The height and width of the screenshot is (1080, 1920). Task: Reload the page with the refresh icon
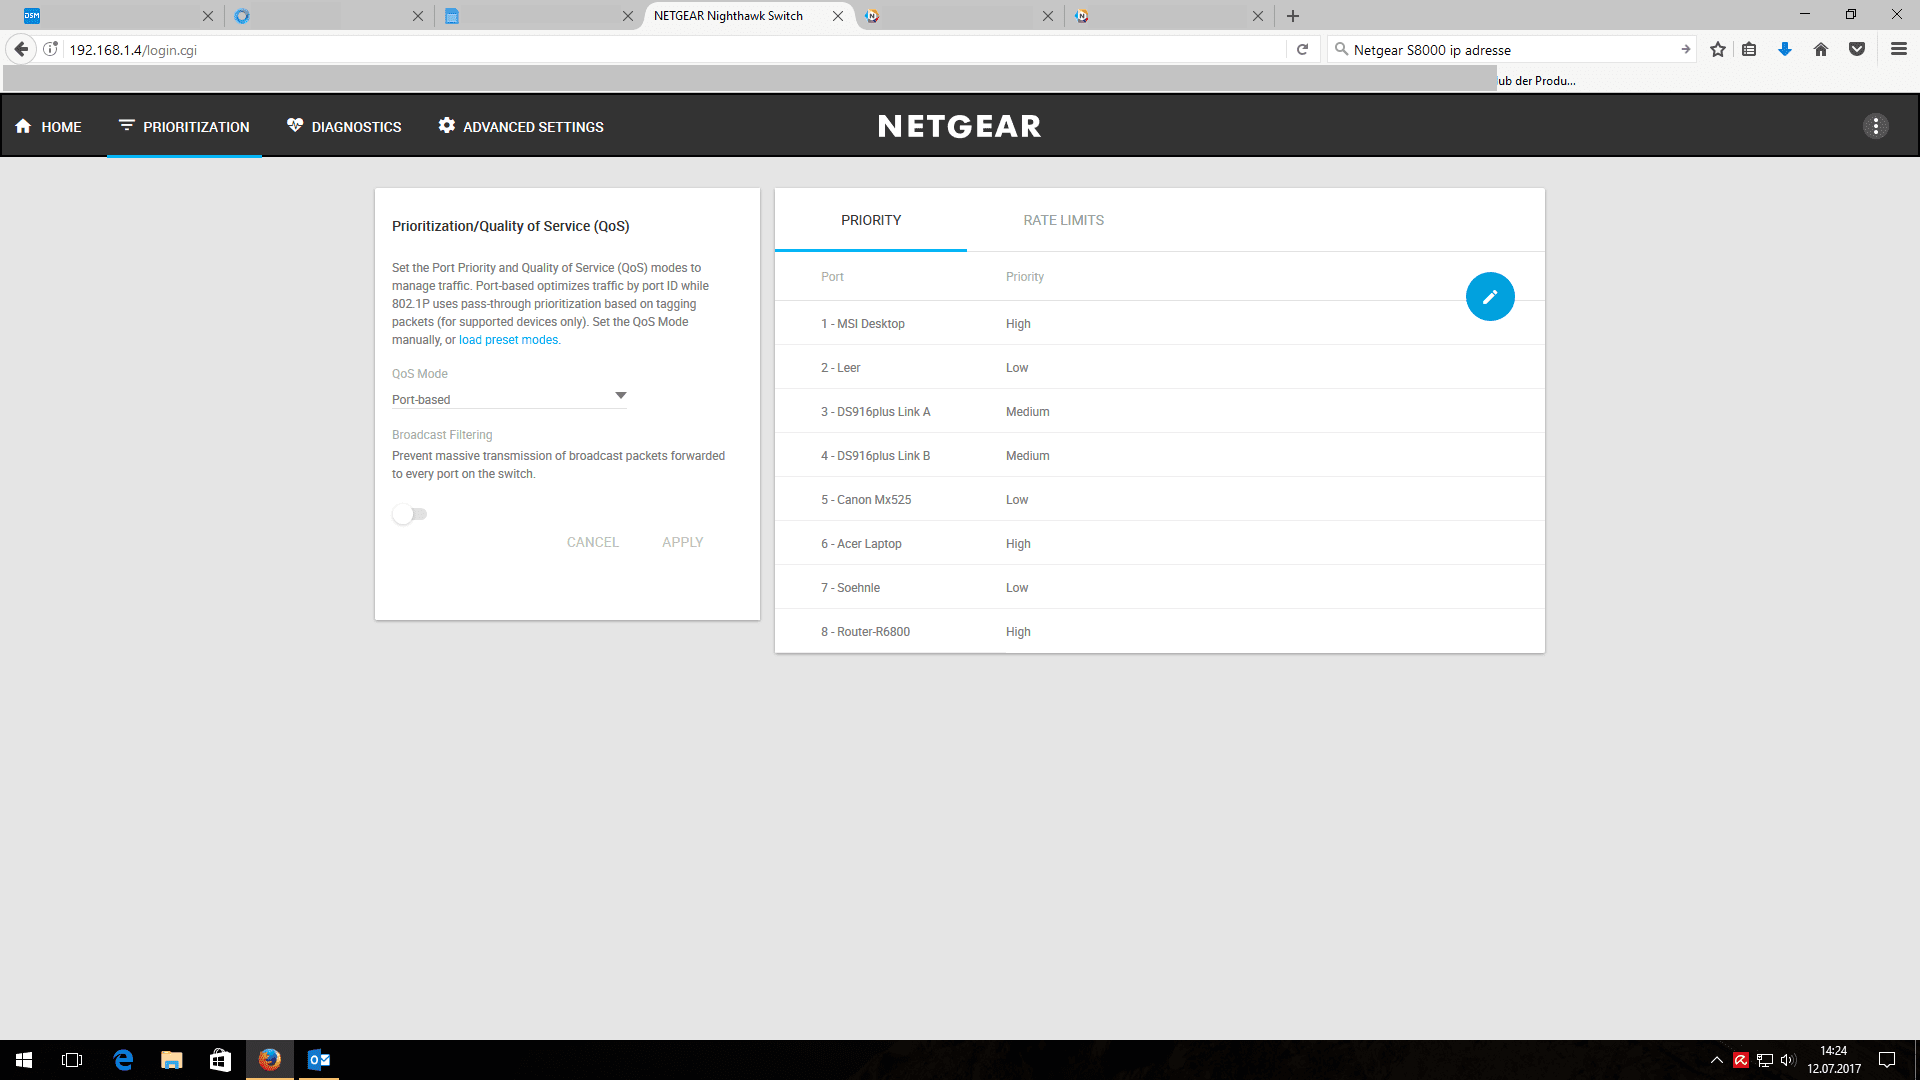[1302, 49]
